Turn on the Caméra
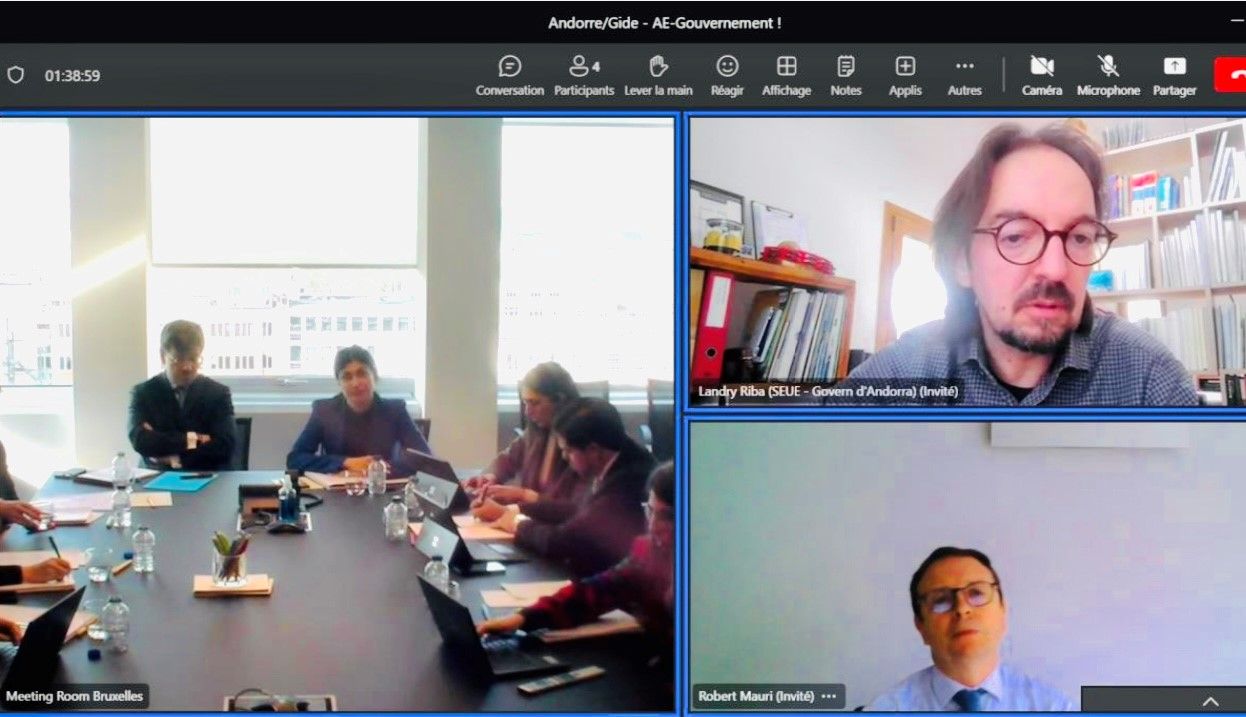 1041,76
